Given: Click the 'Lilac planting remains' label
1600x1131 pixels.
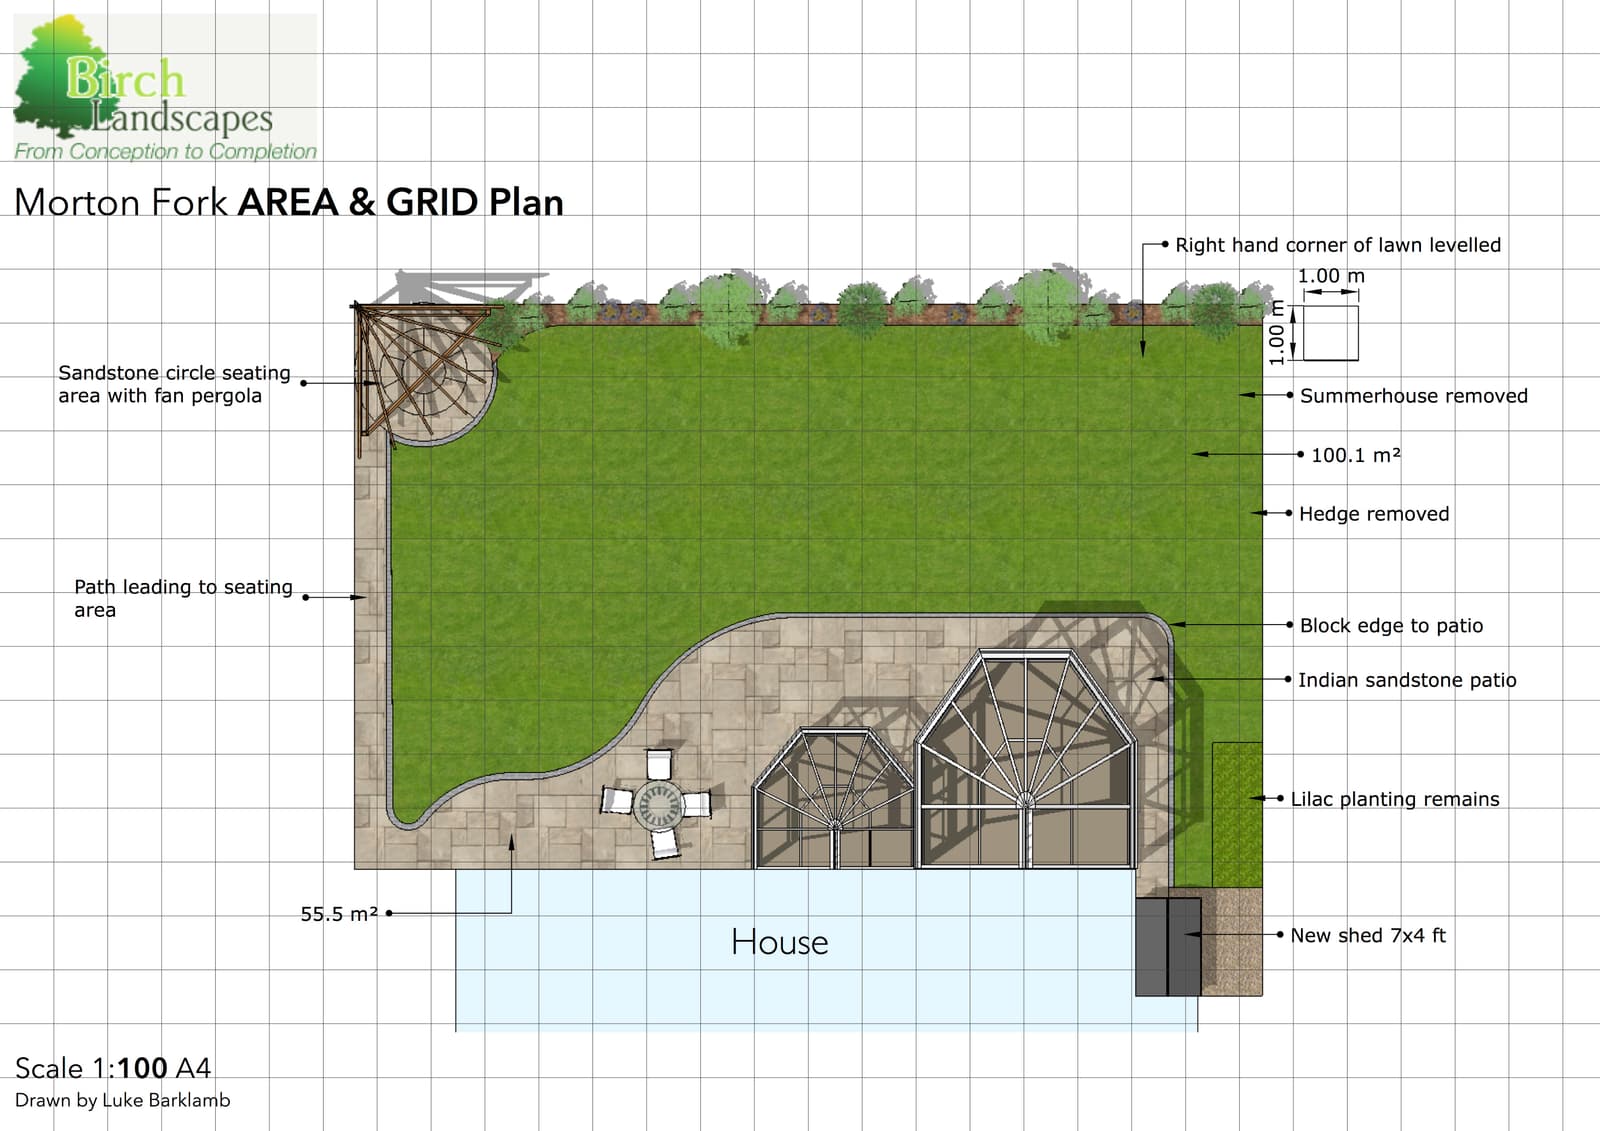Looking at the screenshot, I should [x=1395, y=799].
